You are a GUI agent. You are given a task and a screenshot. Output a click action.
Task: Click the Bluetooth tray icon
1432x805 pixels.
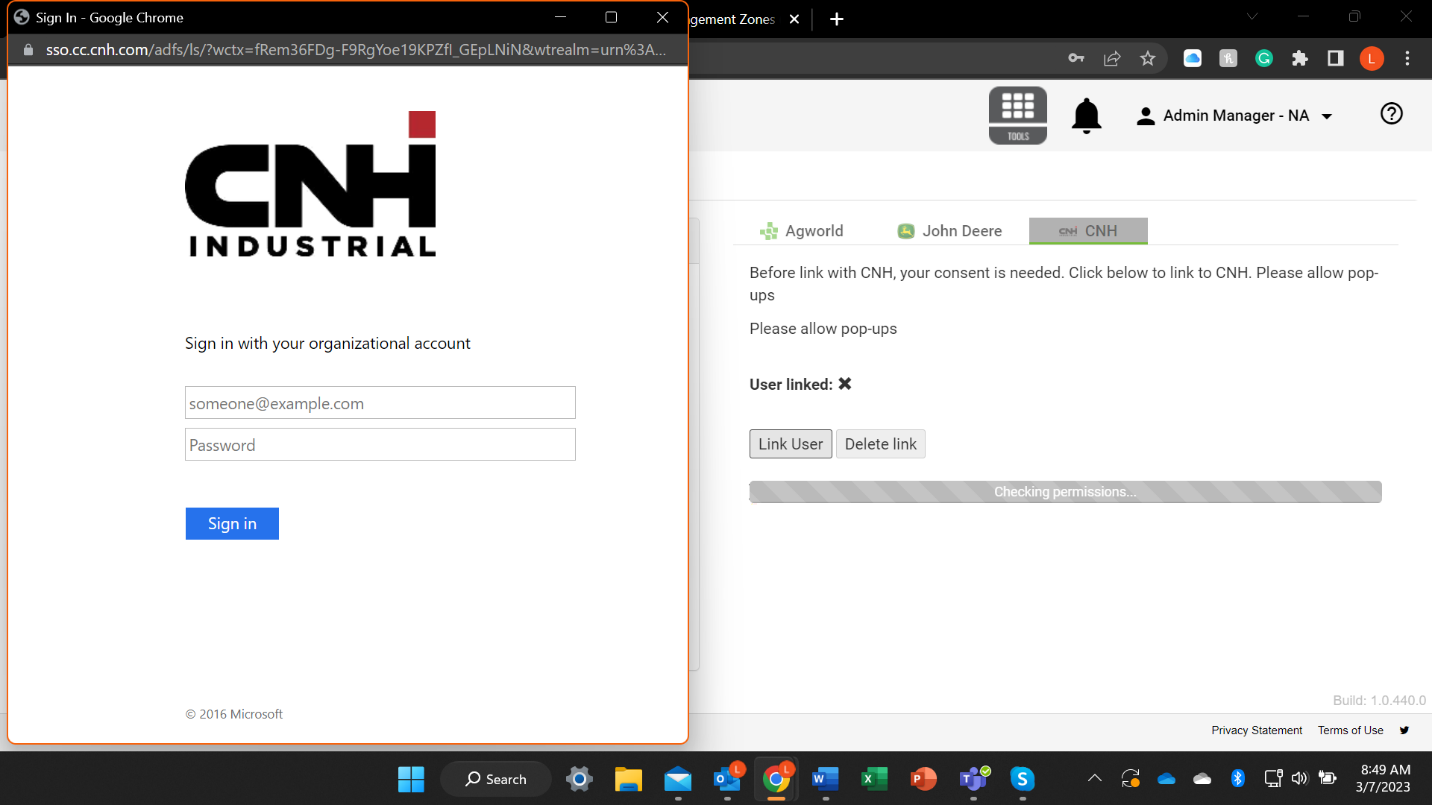[1237, 778]
